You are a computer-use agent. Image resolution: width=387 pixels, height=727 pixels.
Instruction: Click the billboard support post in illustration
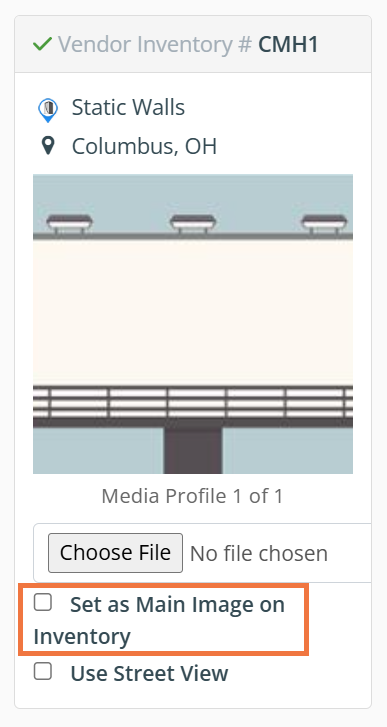193,450
